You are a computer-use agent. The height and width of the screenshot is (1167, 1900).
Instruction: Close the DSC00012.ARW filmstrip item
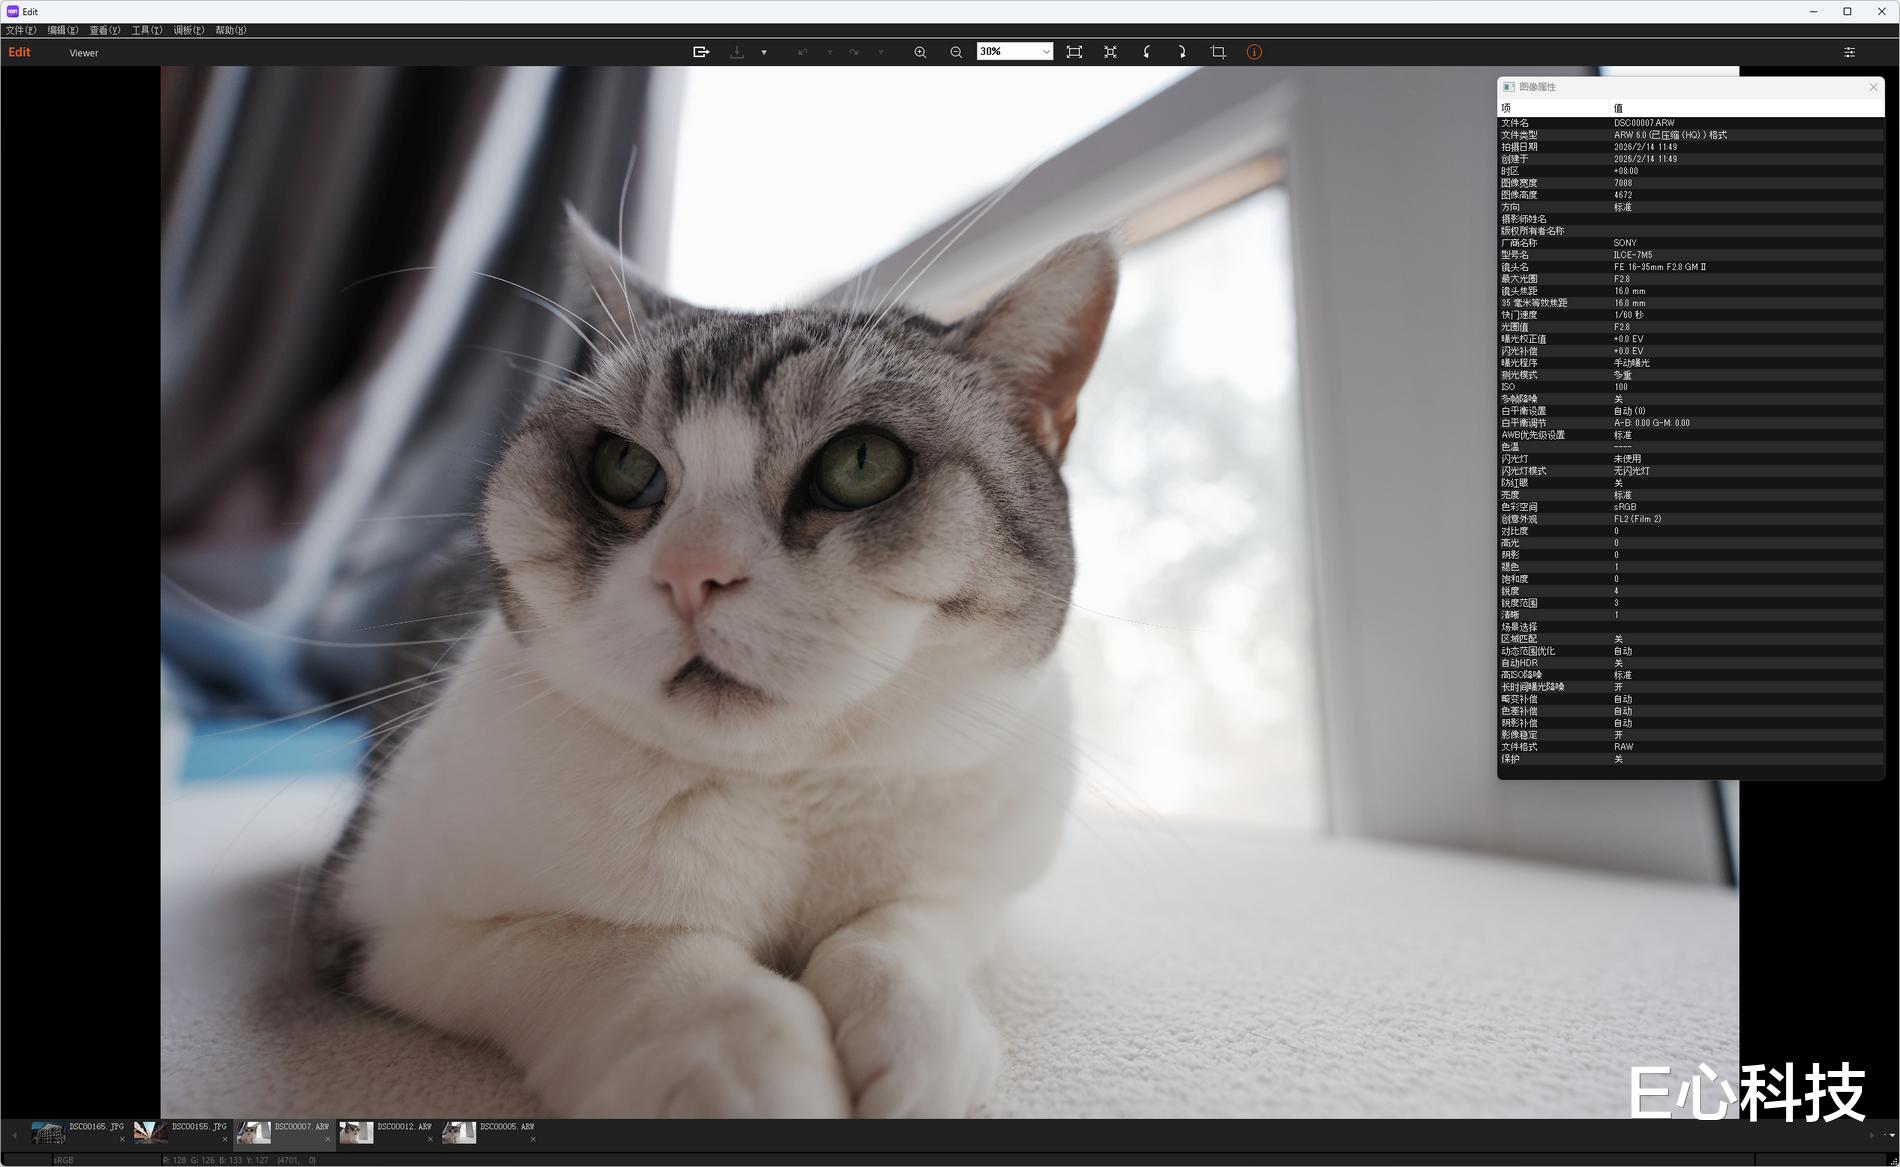pos(430,1139)
